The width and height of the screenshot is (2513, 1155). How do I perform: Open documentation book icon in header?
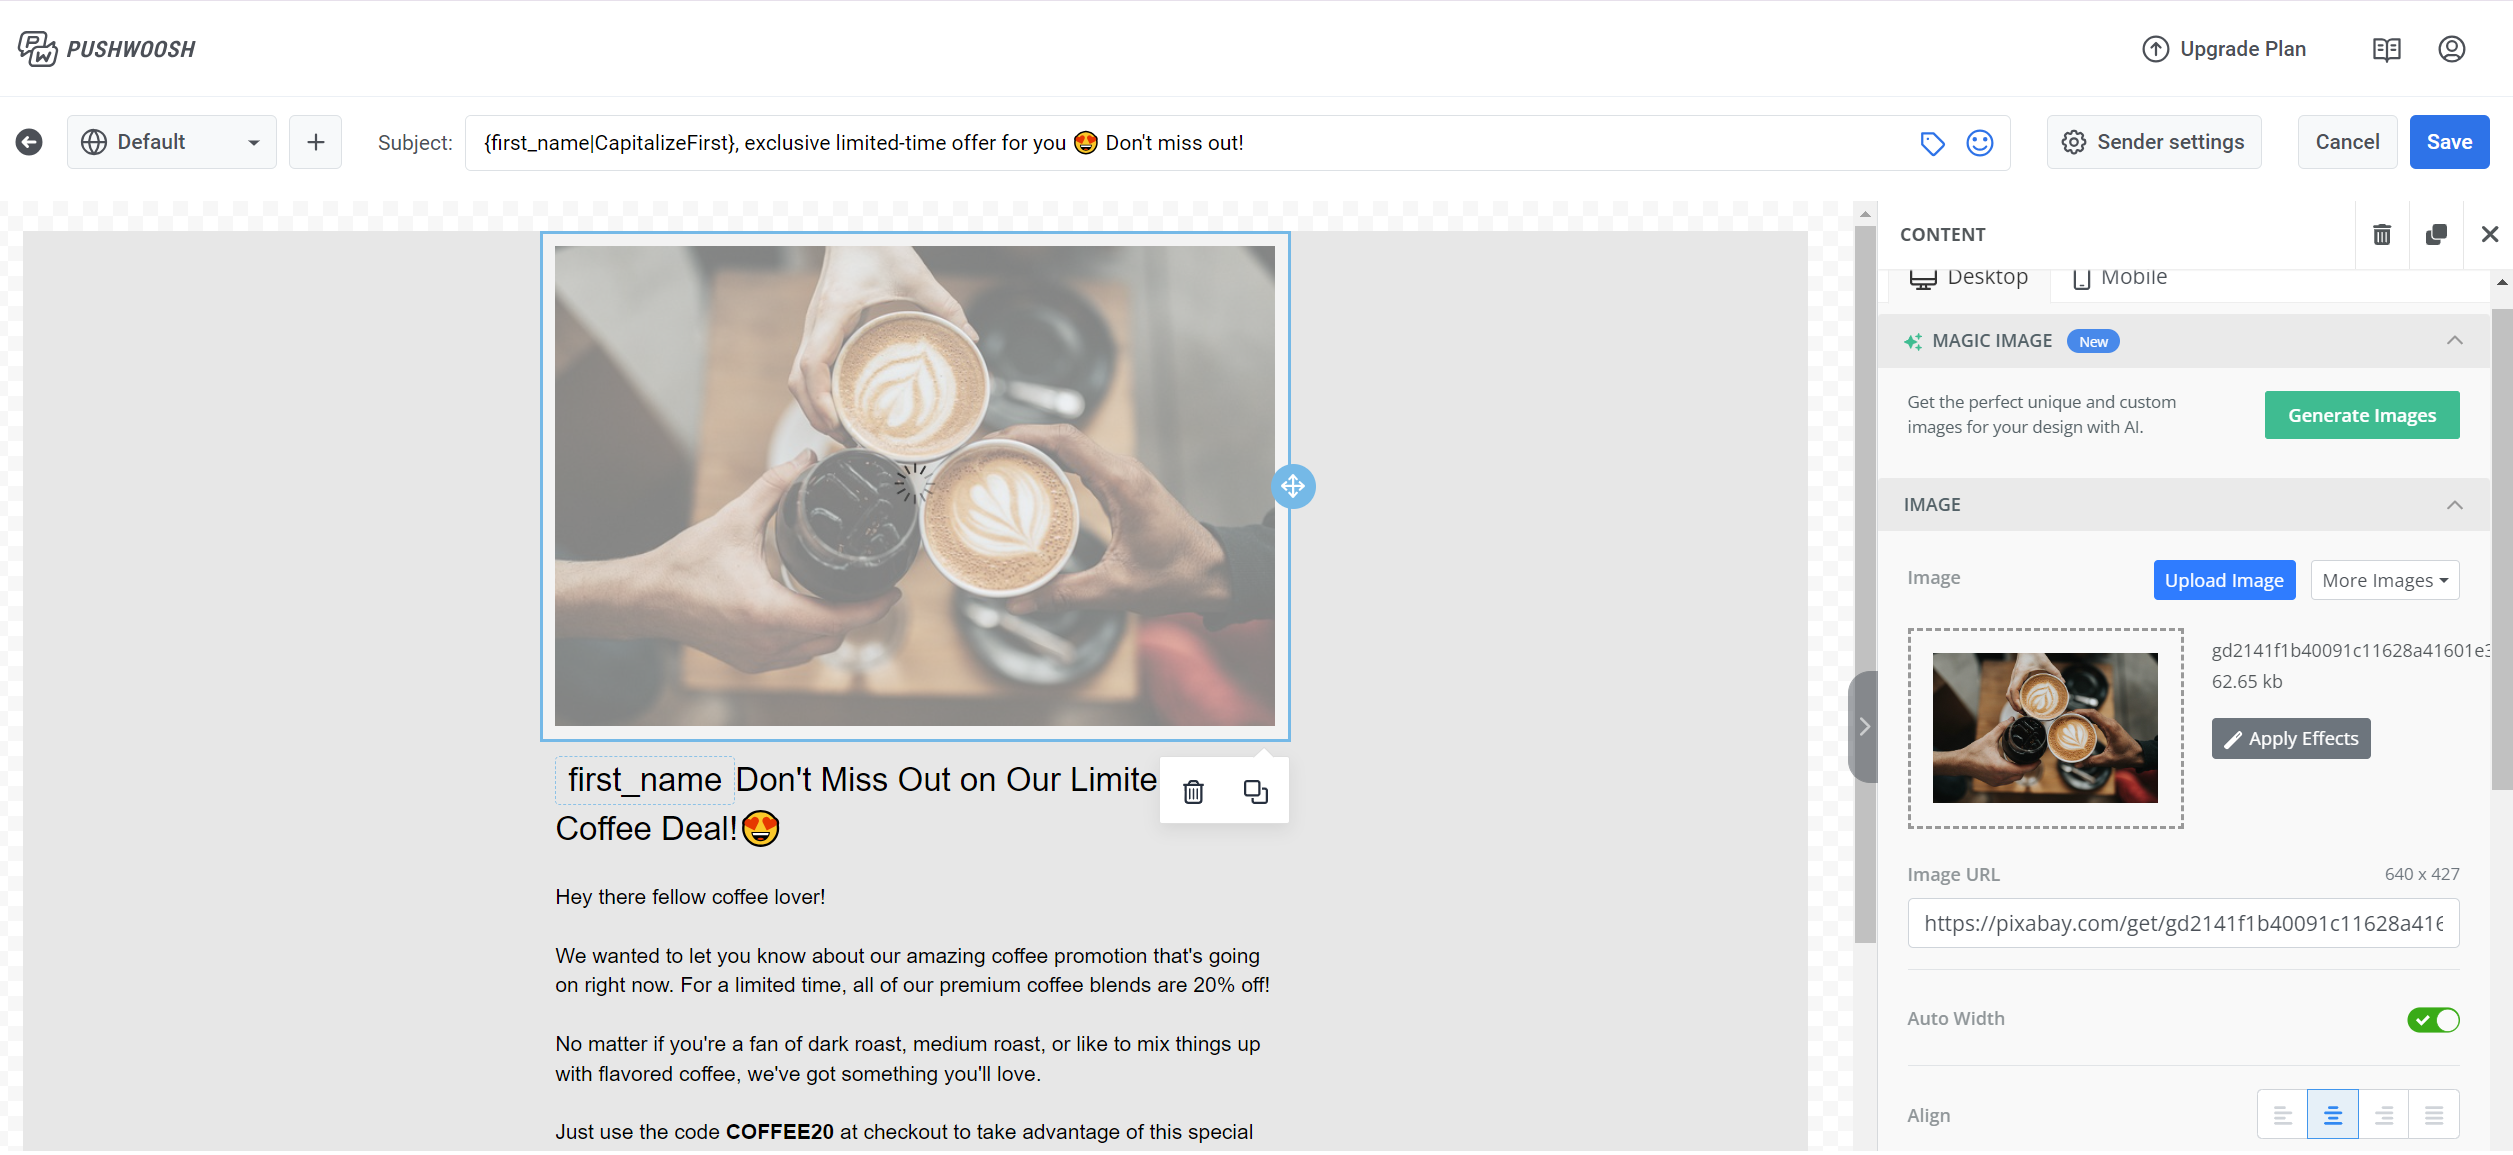point(2386,49)
